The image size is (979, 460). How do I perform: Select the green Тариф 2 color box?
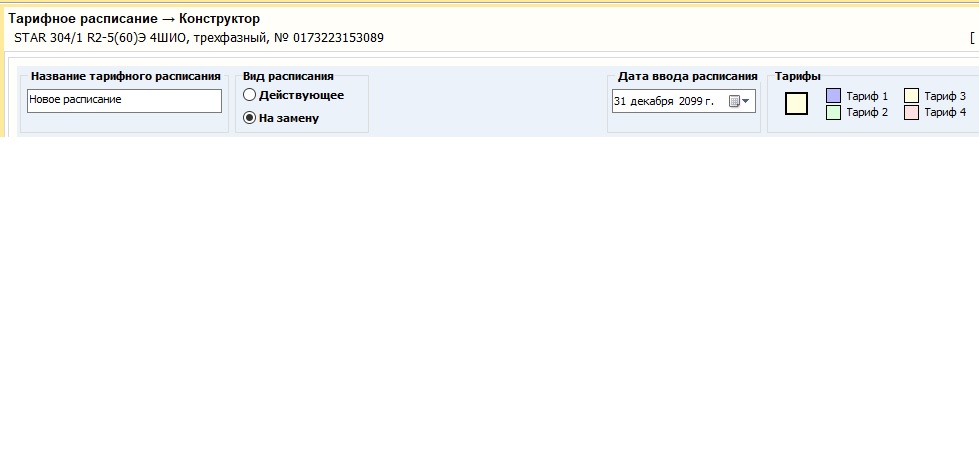pyautogui.click(x=833, y=113)
